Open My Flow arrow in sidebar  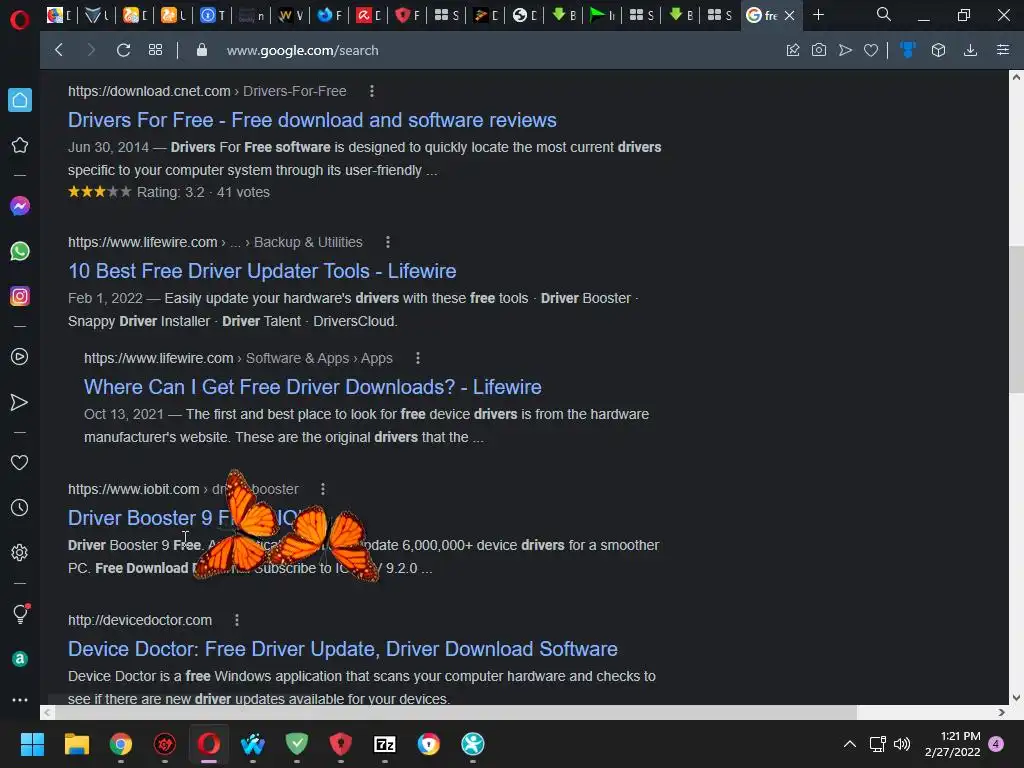click(x=20, y=402)
